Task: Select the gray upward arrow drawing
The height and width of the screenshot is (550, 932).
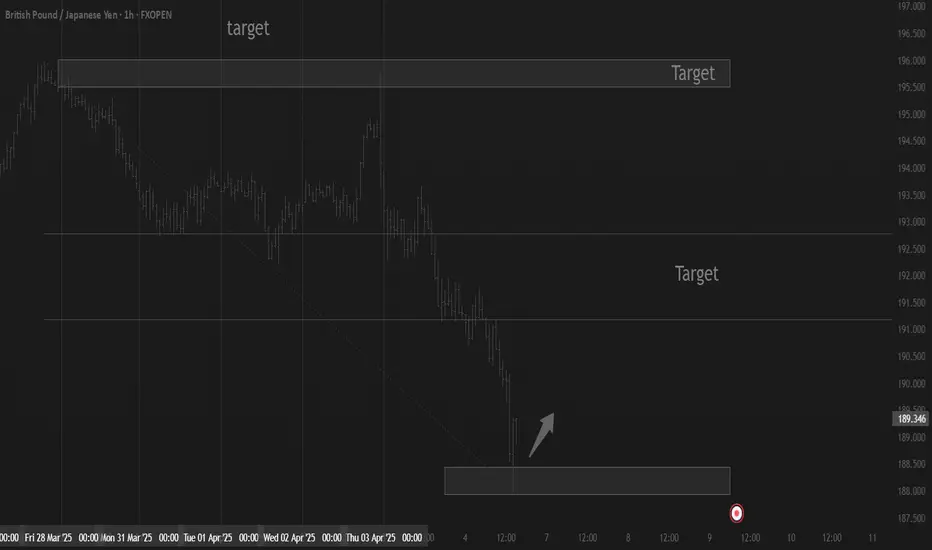Action: coord(541,435)
